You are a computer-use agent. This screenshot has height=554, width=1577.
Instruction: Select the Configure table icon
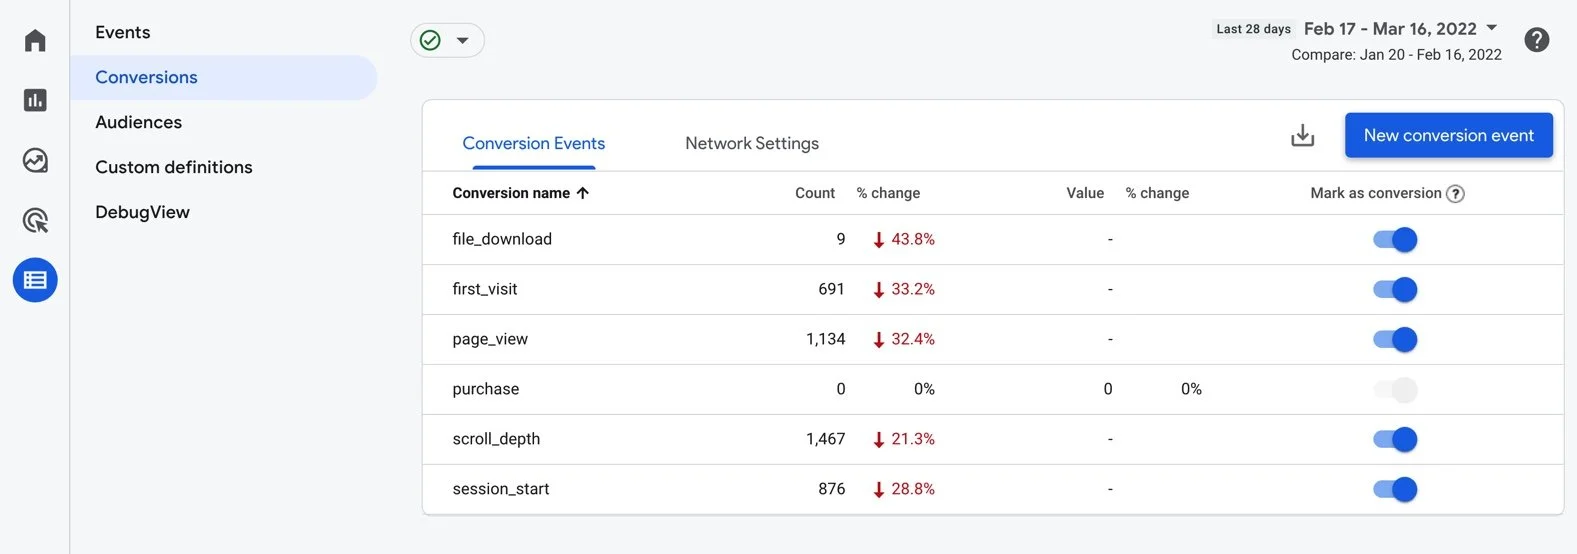coord(35,280)
